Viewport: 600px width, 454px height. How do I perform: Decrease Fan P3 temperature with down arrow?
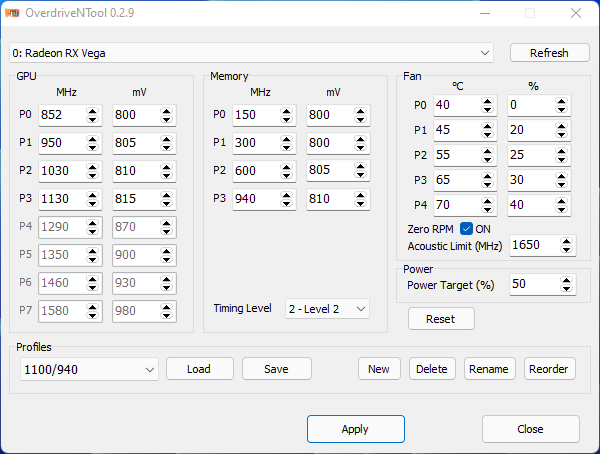[x=488, y=184]
